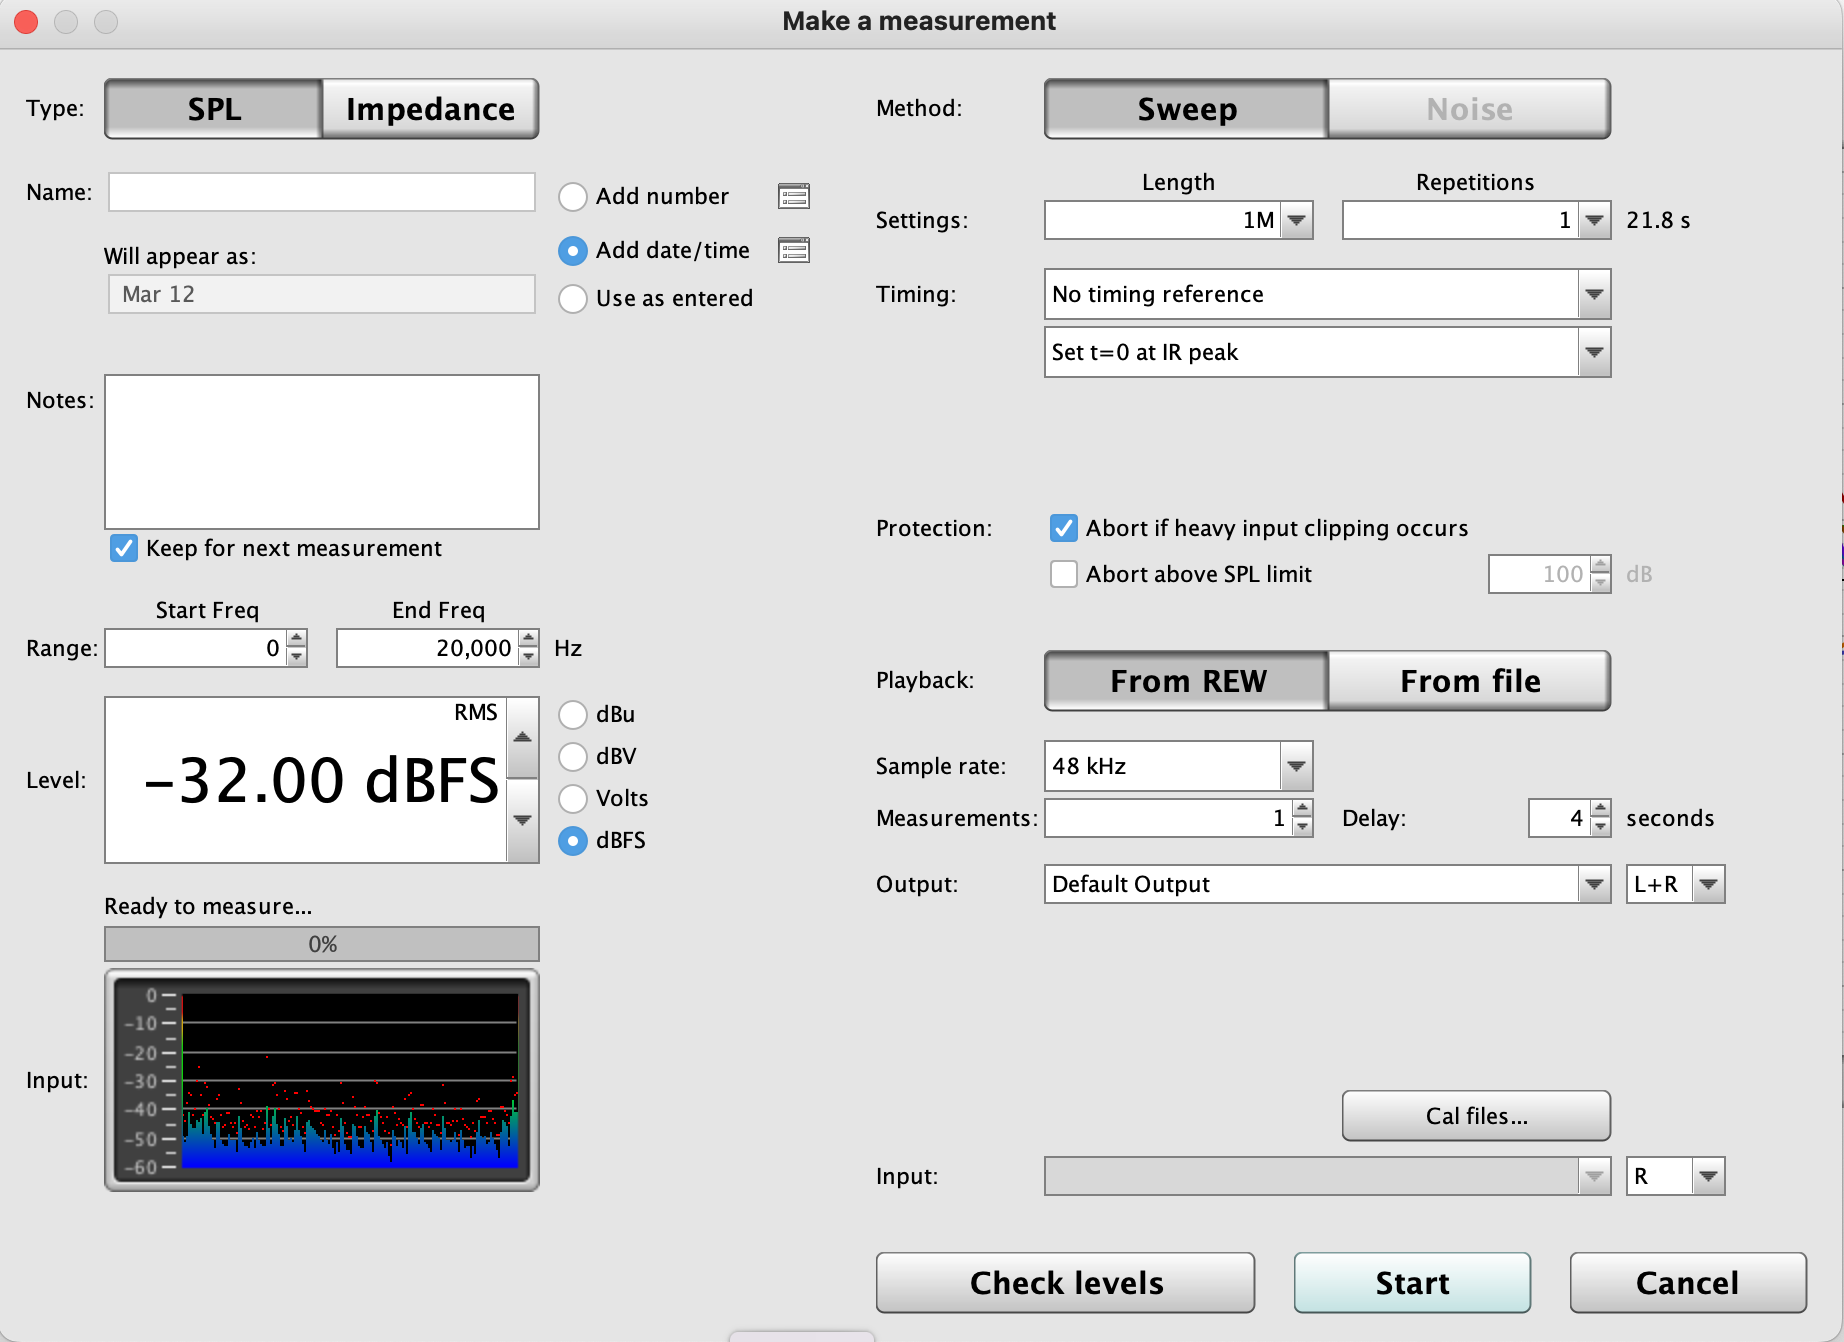Open the Output device dropdown

[1595, 884]
